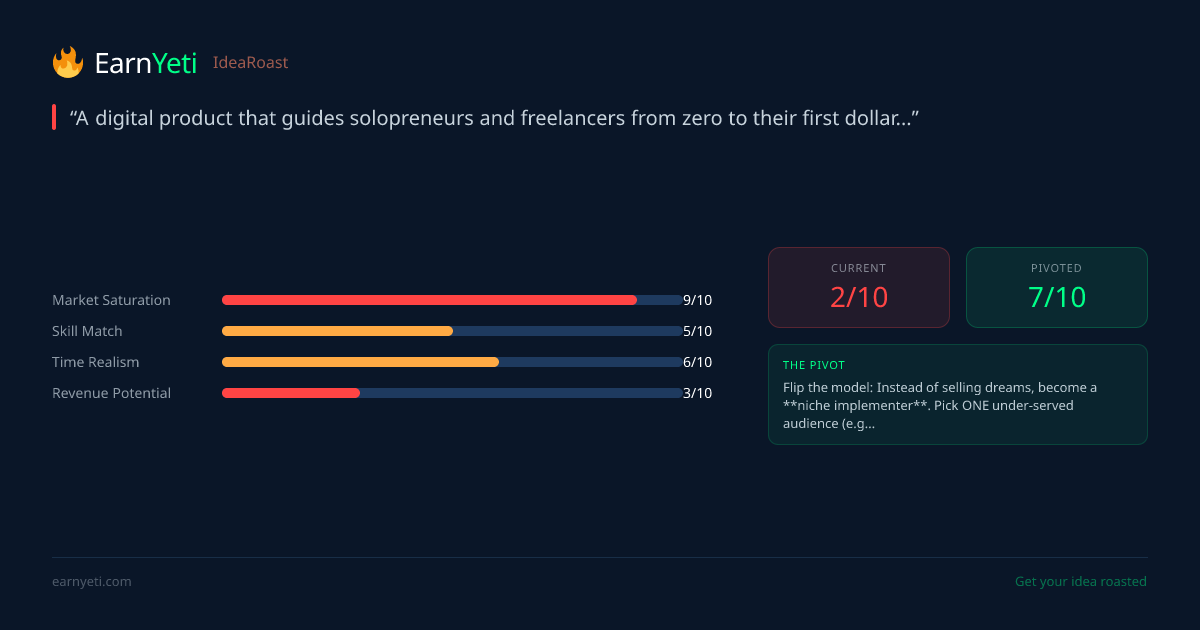This screenshot has width=1200, height=630.
Task: Click the Skill Match label
Action: click(x=87, y=331)
